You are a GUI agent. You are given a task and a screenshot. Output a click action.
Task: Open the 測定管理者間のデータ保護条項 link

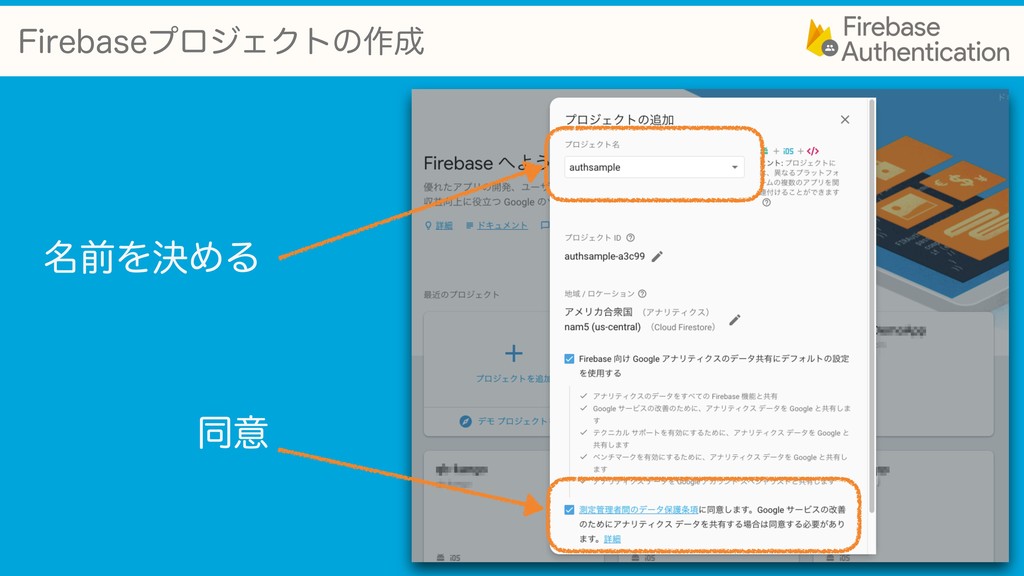(x=638, y=509)
